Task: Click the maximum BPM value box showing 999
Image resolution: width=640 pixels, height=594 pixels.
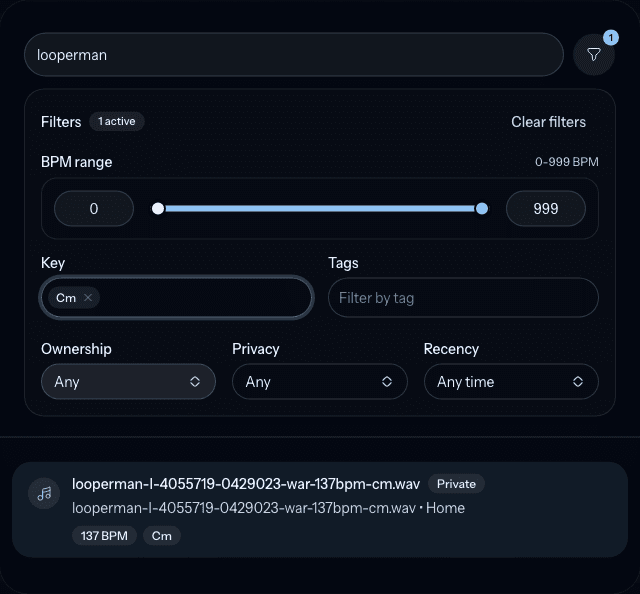Action: coord(546,209)
